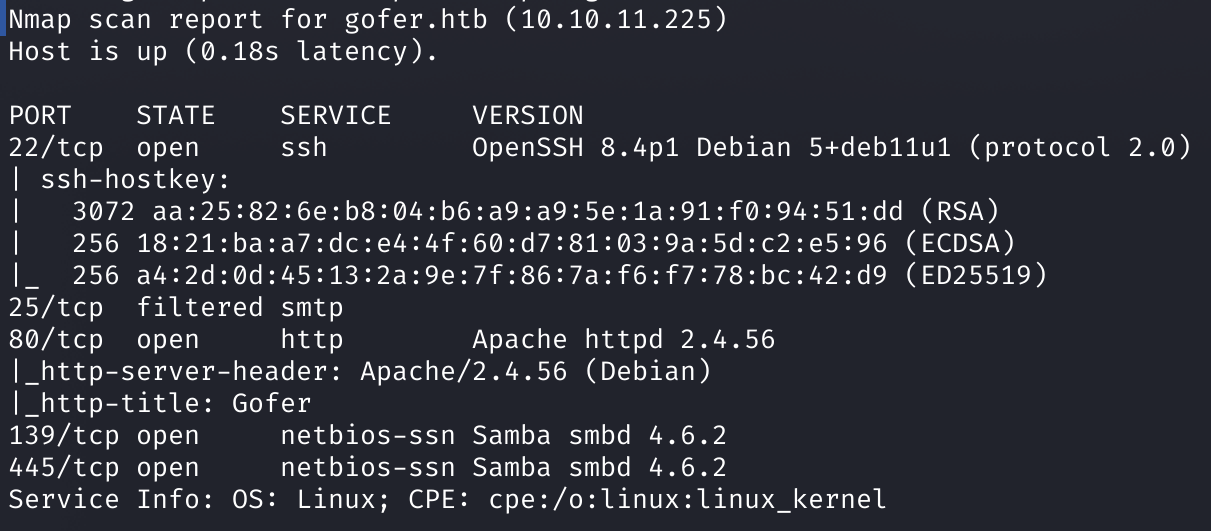Click the http-server-header line
Image resolution: width=1211 pixels, height=531 pixels.
360,371
